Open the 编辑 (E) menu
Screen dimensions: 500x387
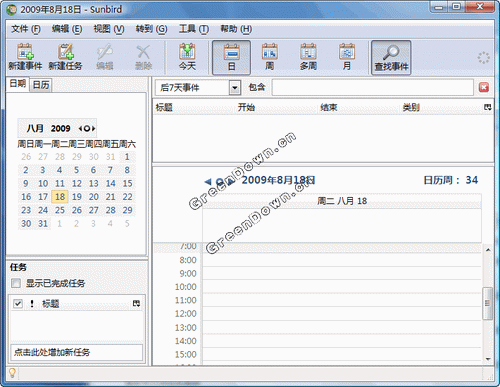click(x=67, y=29)
